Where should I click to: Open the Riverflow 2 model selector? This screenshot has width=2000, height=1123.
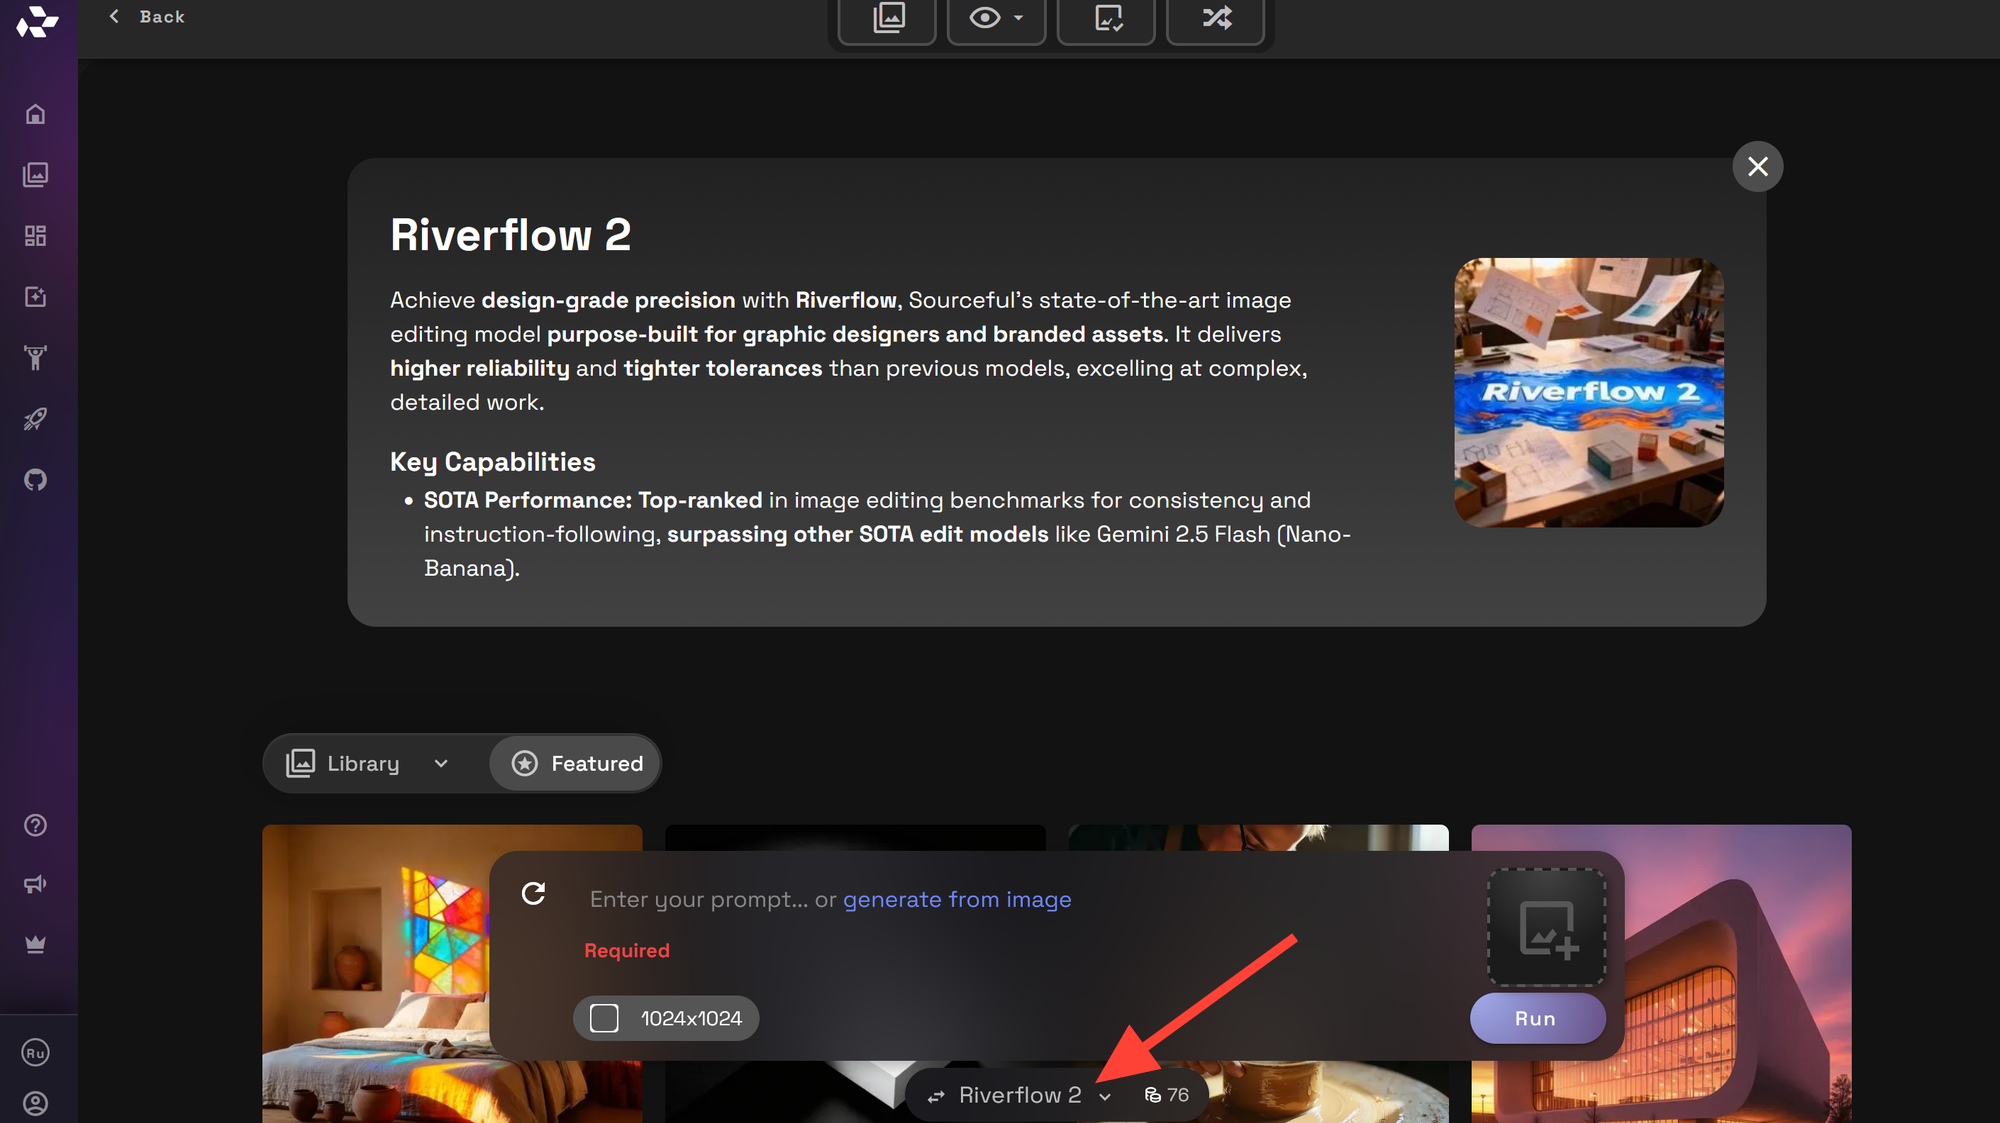[x=1020, y=1095]
